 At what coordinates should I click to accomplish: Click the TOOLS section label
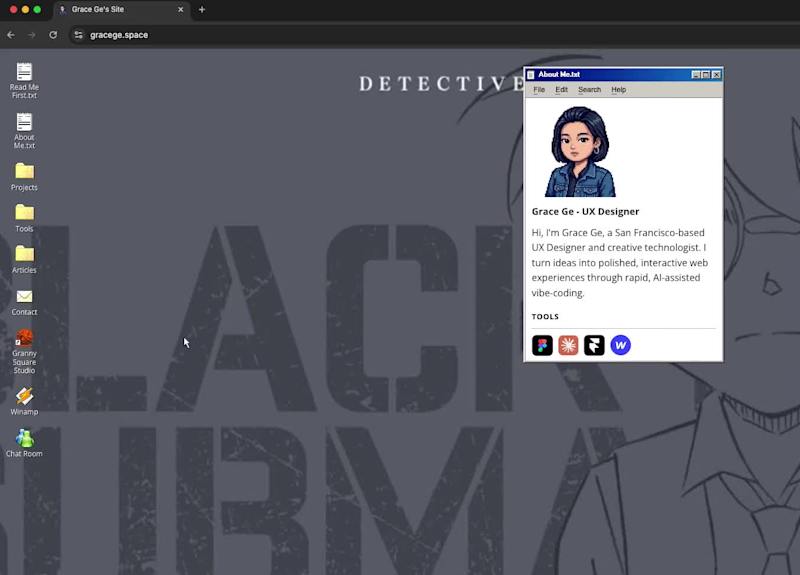(x=545, y=316)
